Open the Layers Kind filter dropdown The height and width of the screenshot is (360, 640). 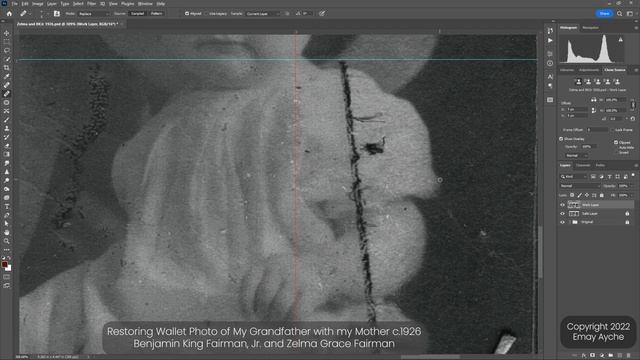(573, 176)
